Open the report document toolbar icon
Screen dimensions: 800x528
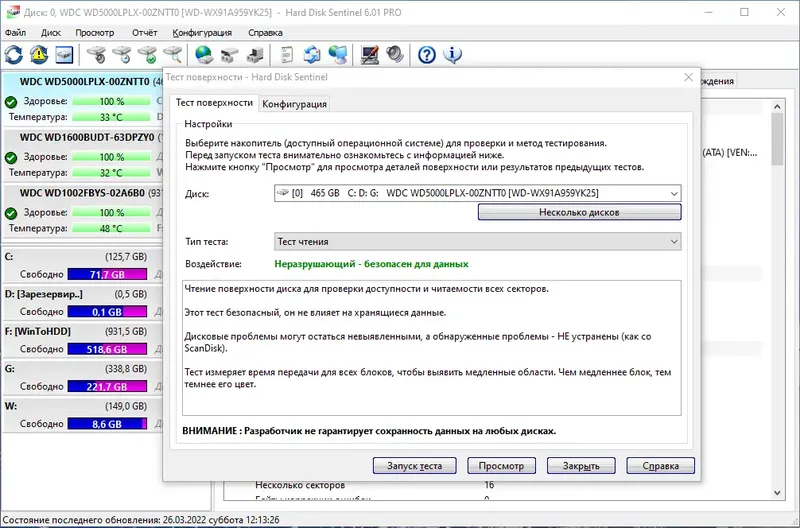pyautogui.click(x=287, y=55)
